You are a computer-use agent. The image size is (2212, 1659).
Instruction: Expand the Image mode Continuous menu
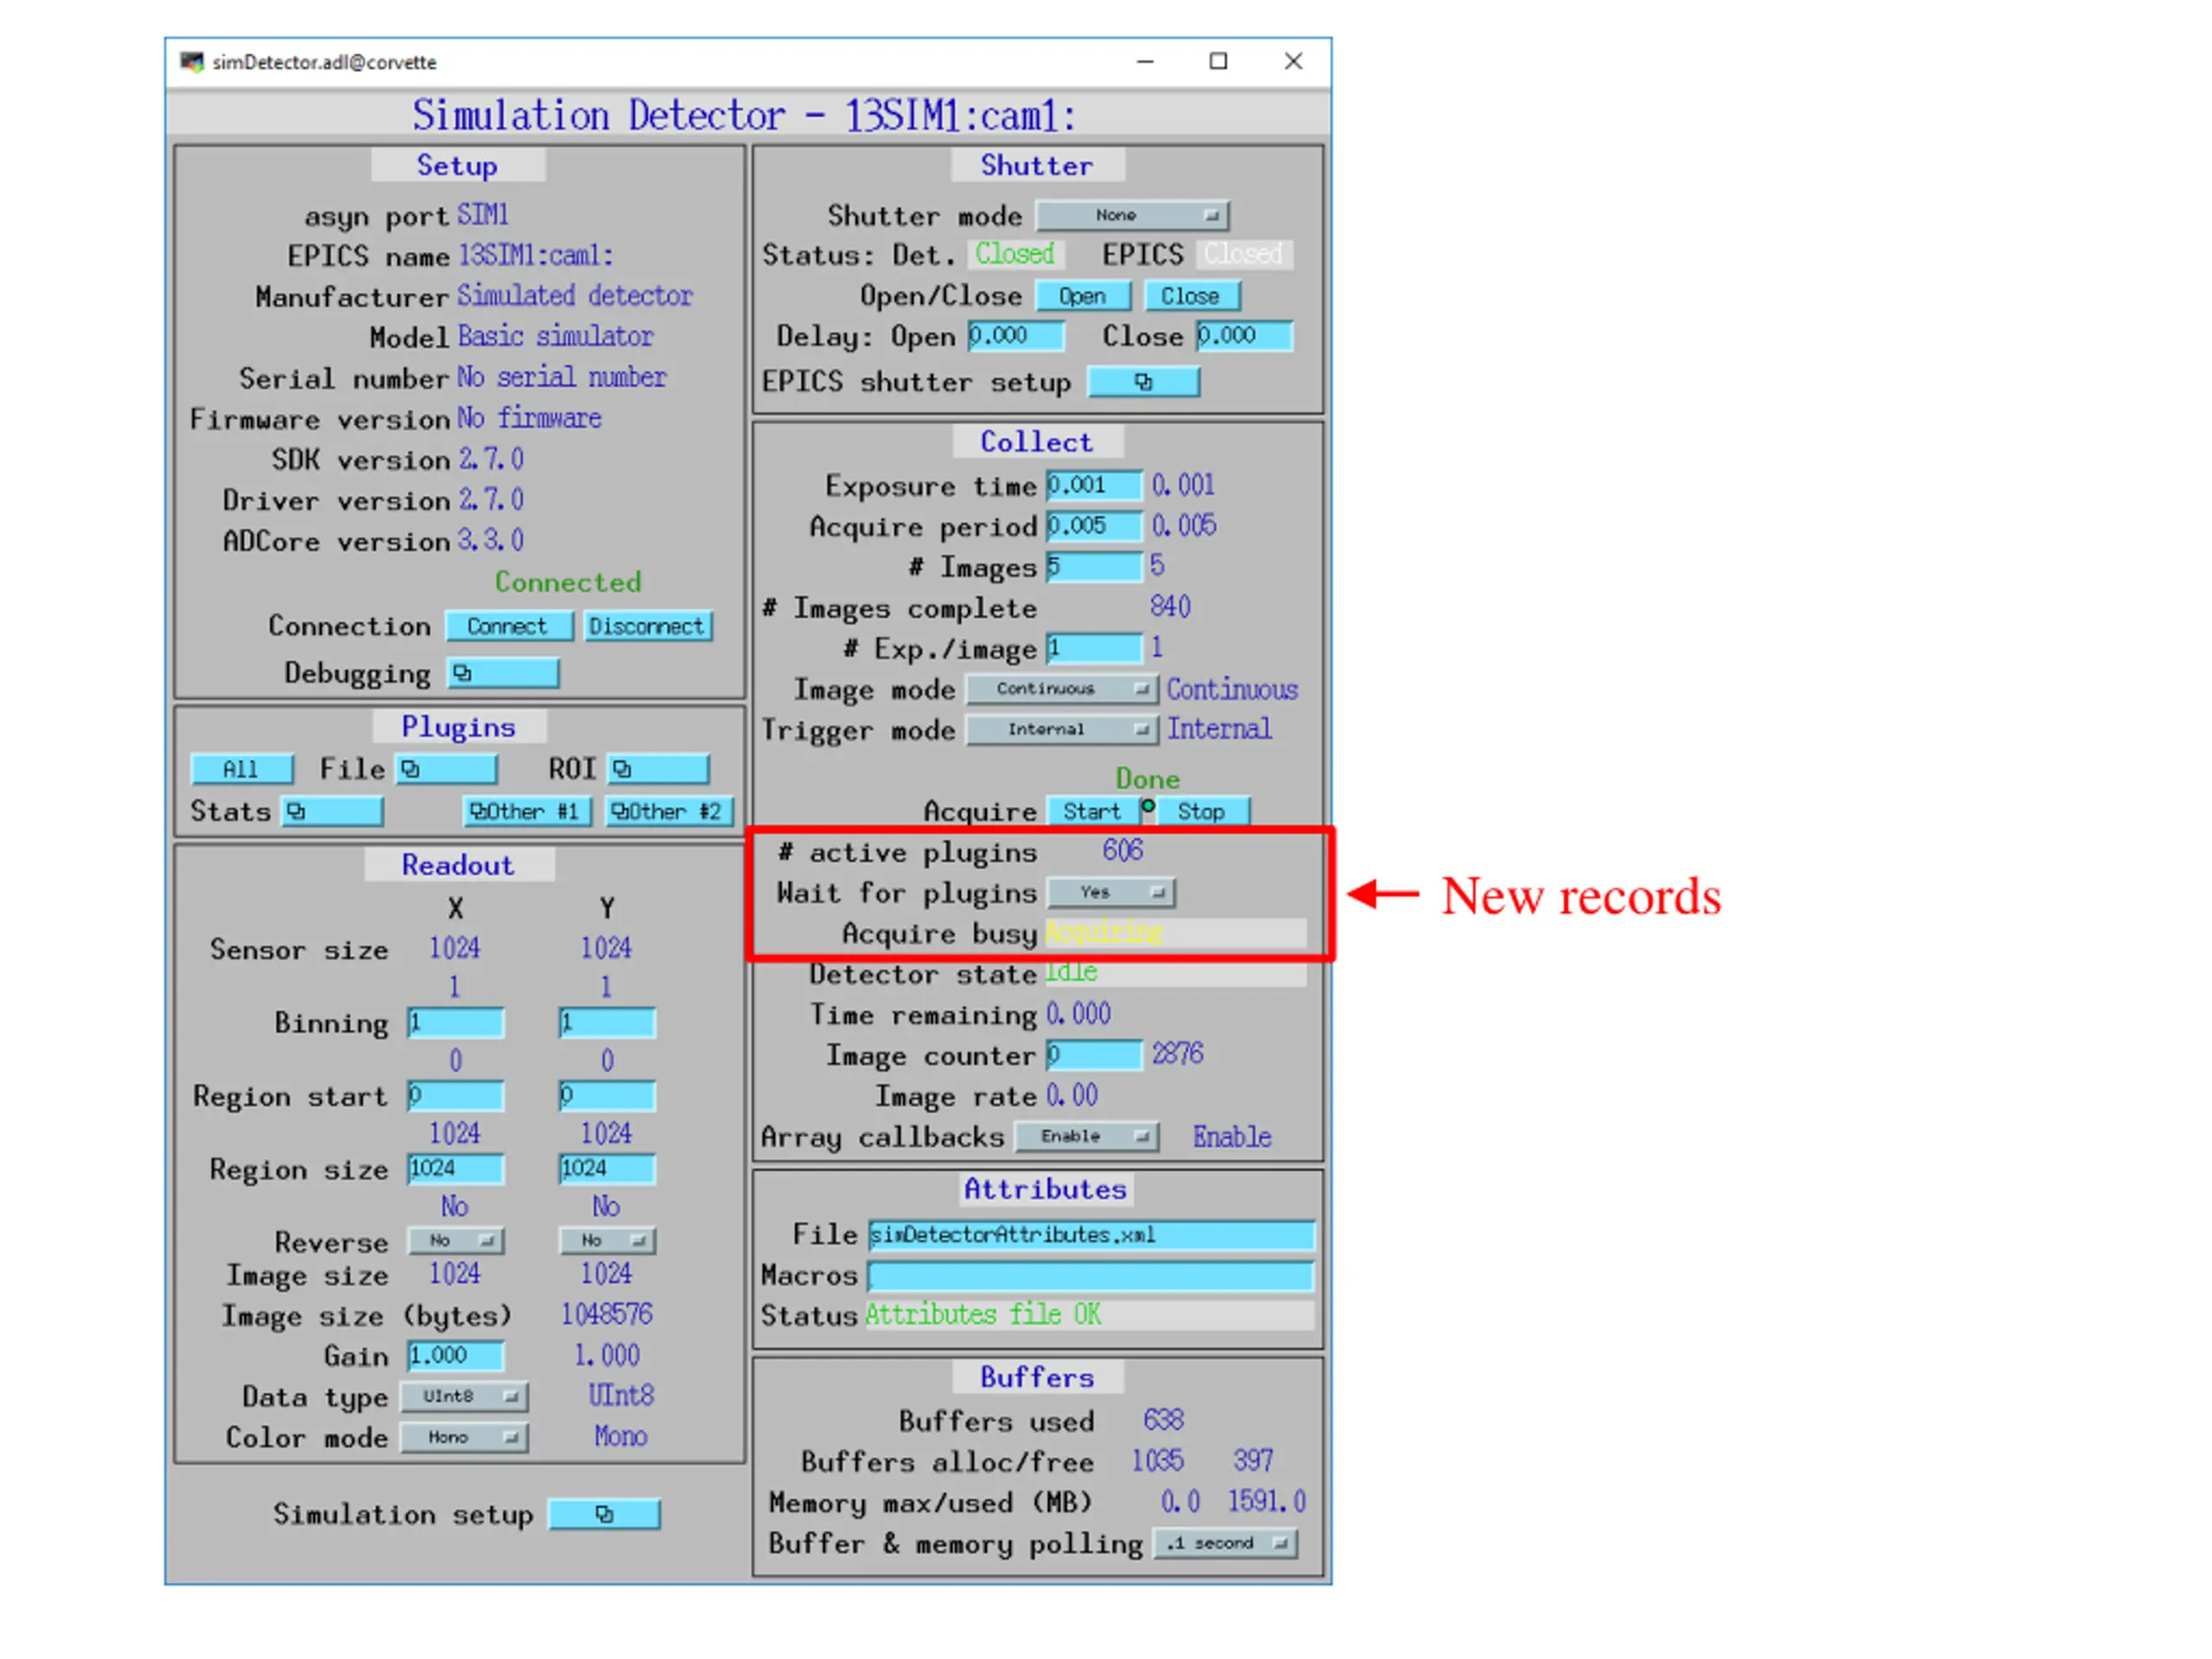point(1061,689)
